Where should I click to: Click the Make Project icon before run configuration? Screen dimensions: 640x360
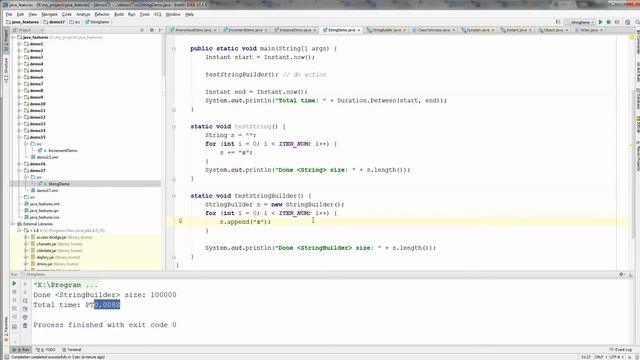click(x=558, y=22)
